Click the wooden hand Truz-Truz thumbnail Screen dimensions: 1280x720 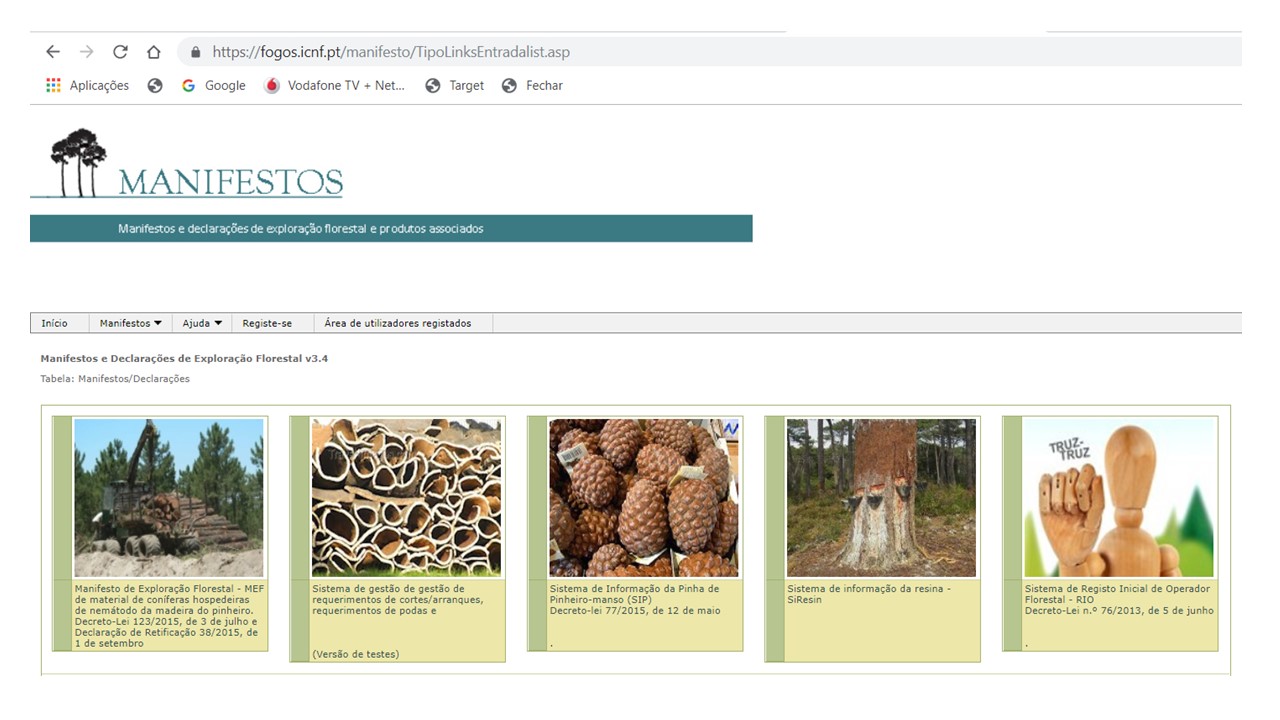1119,497
